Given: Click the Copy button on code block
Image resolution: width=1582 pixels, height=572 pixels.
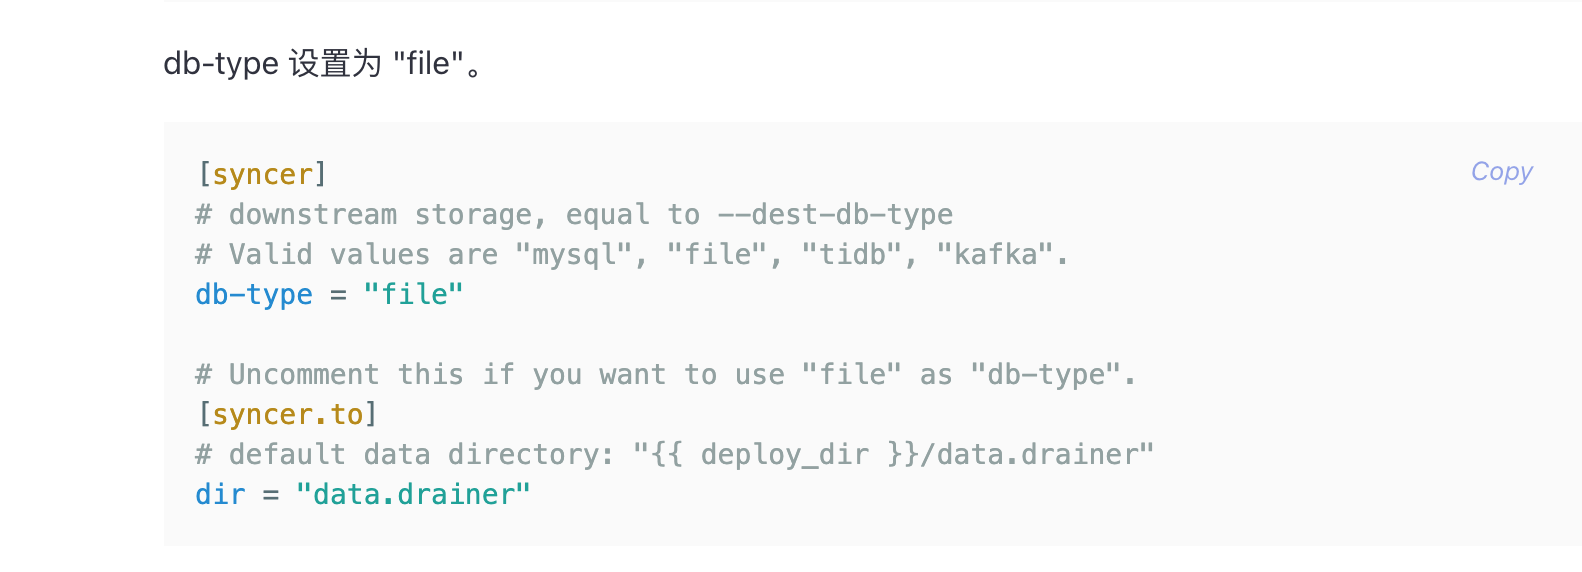Looking at the screenshot, I should [x=1501, y=172].
